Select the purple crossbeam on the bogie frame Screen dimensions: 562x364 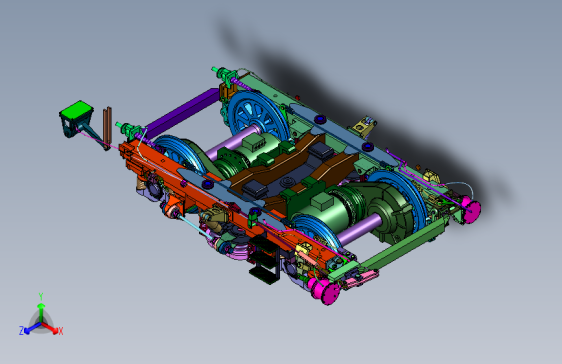click(183, 112)
